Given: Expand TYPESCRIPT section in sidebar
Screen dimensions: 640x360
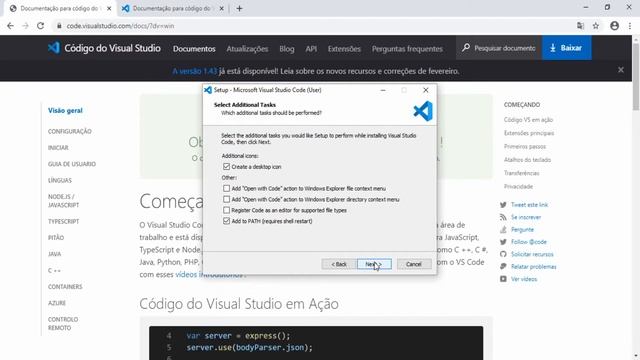Looking at the screenshot, I should (x=63, y=221).
